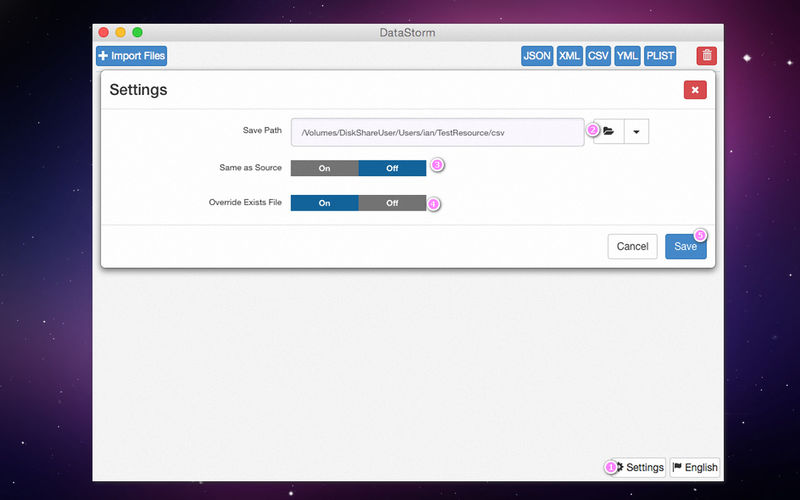Screen dimensions: 800x500
Task: Open Settings from bottom bar
Action: coord(639,467)
